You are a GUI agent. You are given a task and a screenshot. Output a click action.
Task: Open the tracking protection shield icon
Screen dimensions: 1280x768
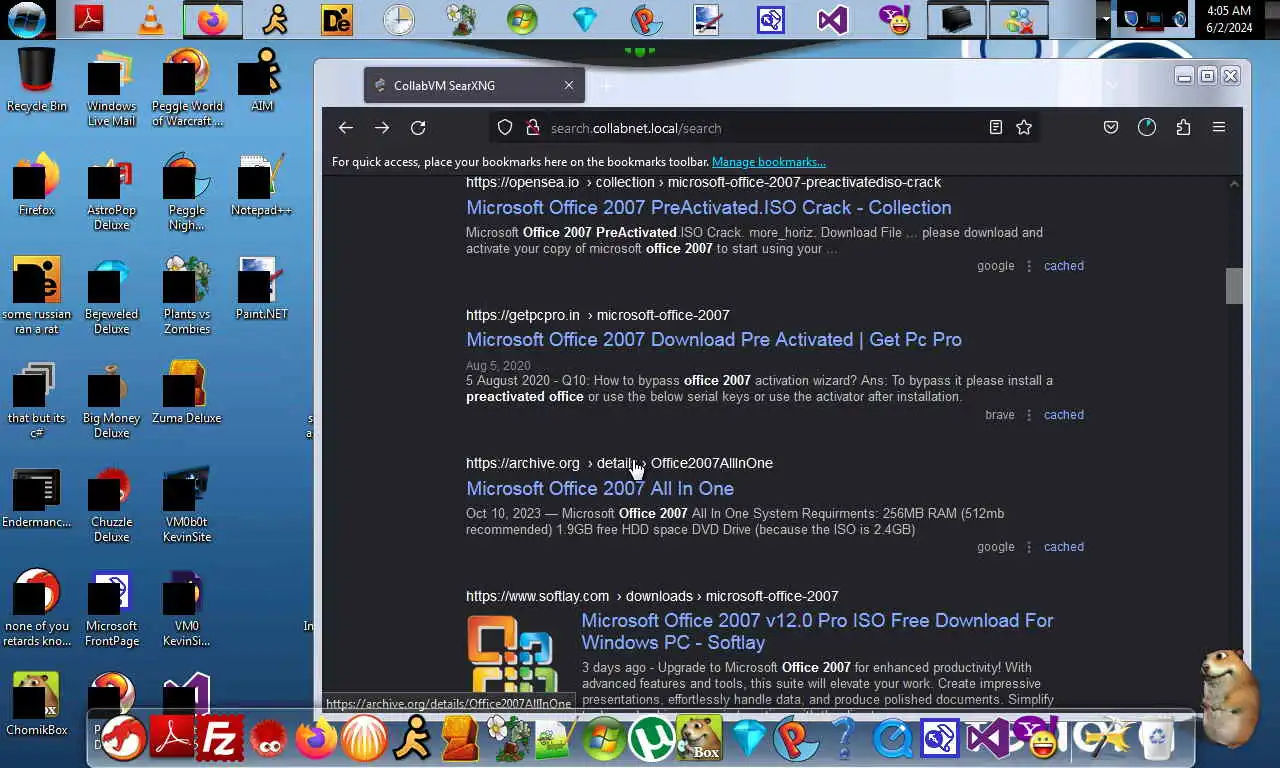[505, 128]
